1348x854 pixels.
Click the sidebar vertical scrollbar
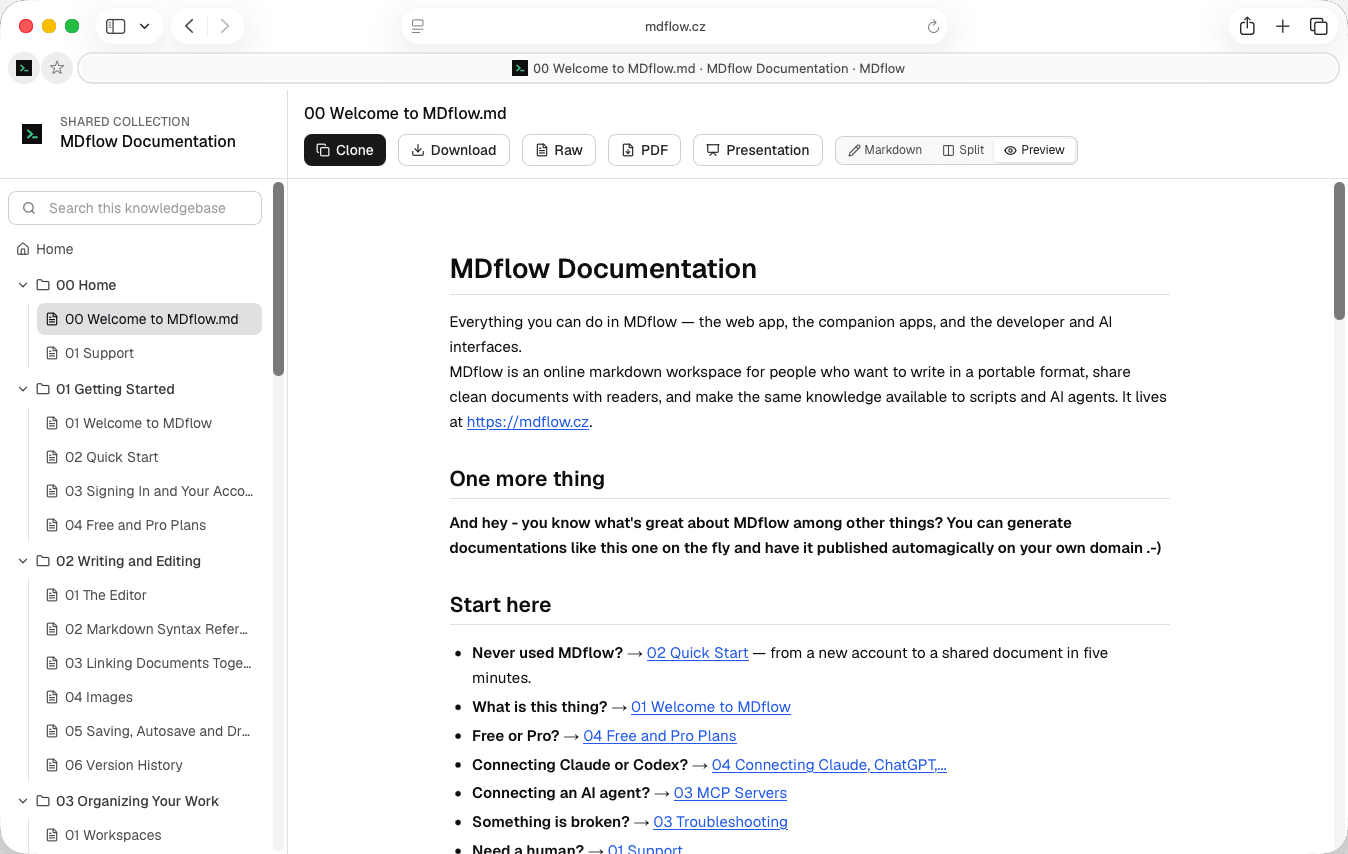(278, 279)
